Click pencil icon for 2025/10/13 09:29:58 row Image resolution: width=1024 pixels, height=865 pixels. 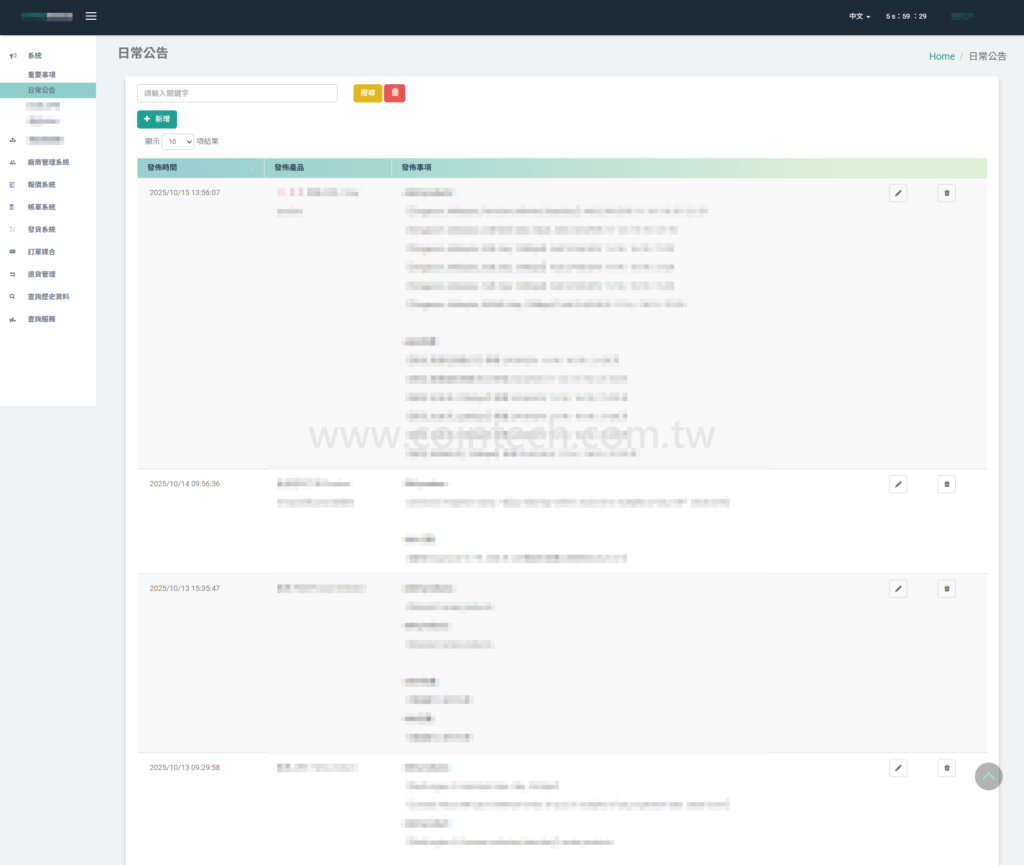click(898, 768)
